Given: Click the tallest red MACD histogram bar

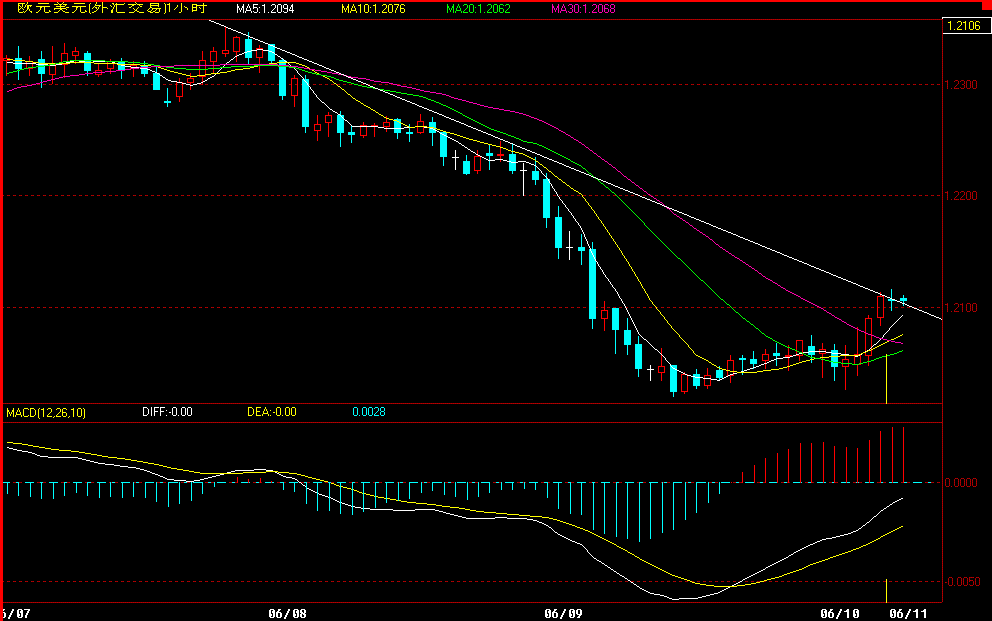Looking at the screenshot, I should 904,455.
